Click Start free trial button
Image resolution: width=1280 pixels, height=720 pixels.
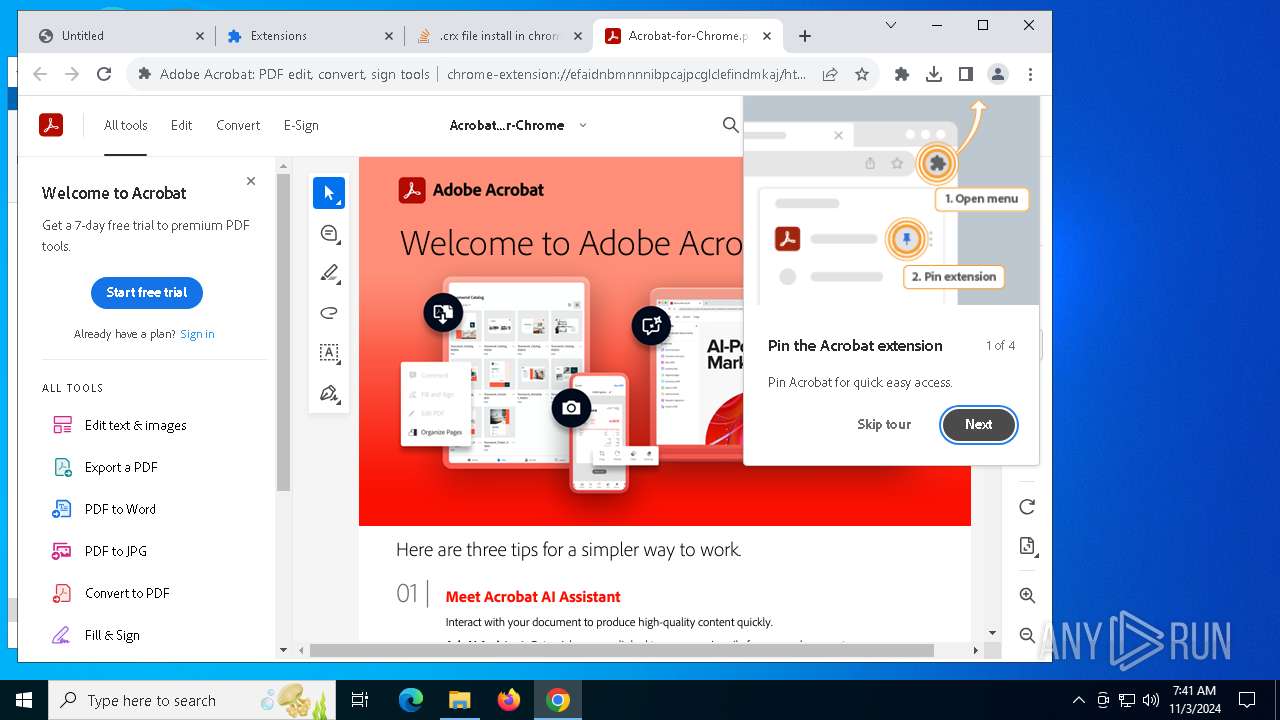tap(147, 292)
